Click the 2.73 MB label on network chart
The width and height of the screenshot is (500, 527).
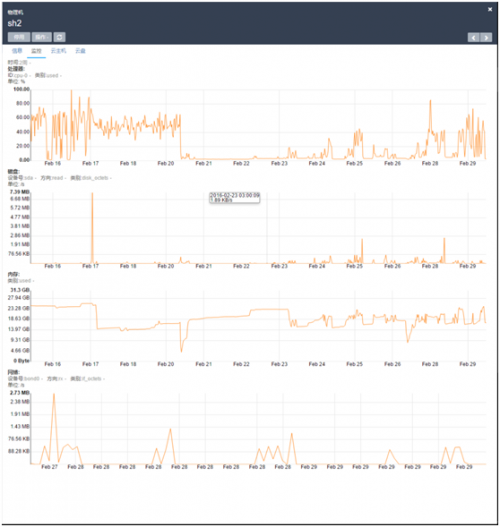[20, 393]
